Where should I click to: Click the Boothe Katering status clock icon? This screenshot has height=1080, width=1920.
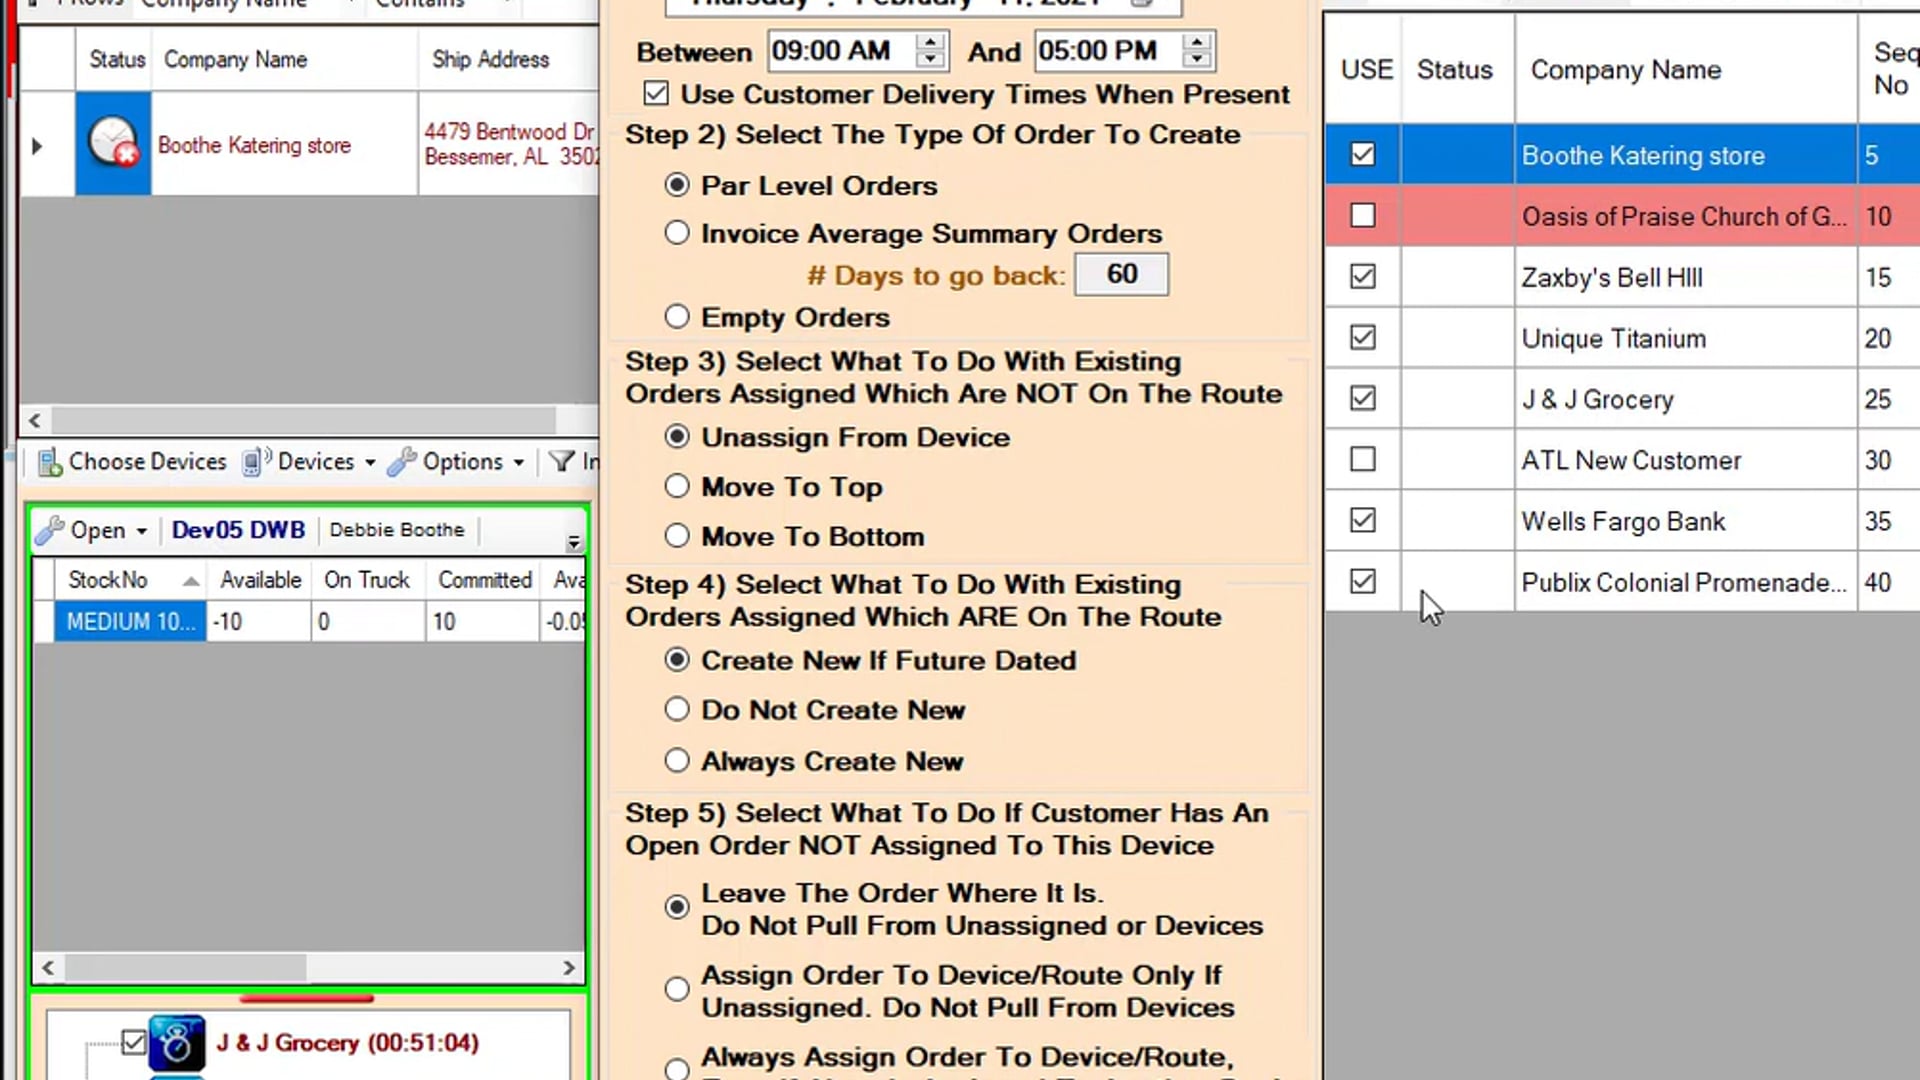112,142
